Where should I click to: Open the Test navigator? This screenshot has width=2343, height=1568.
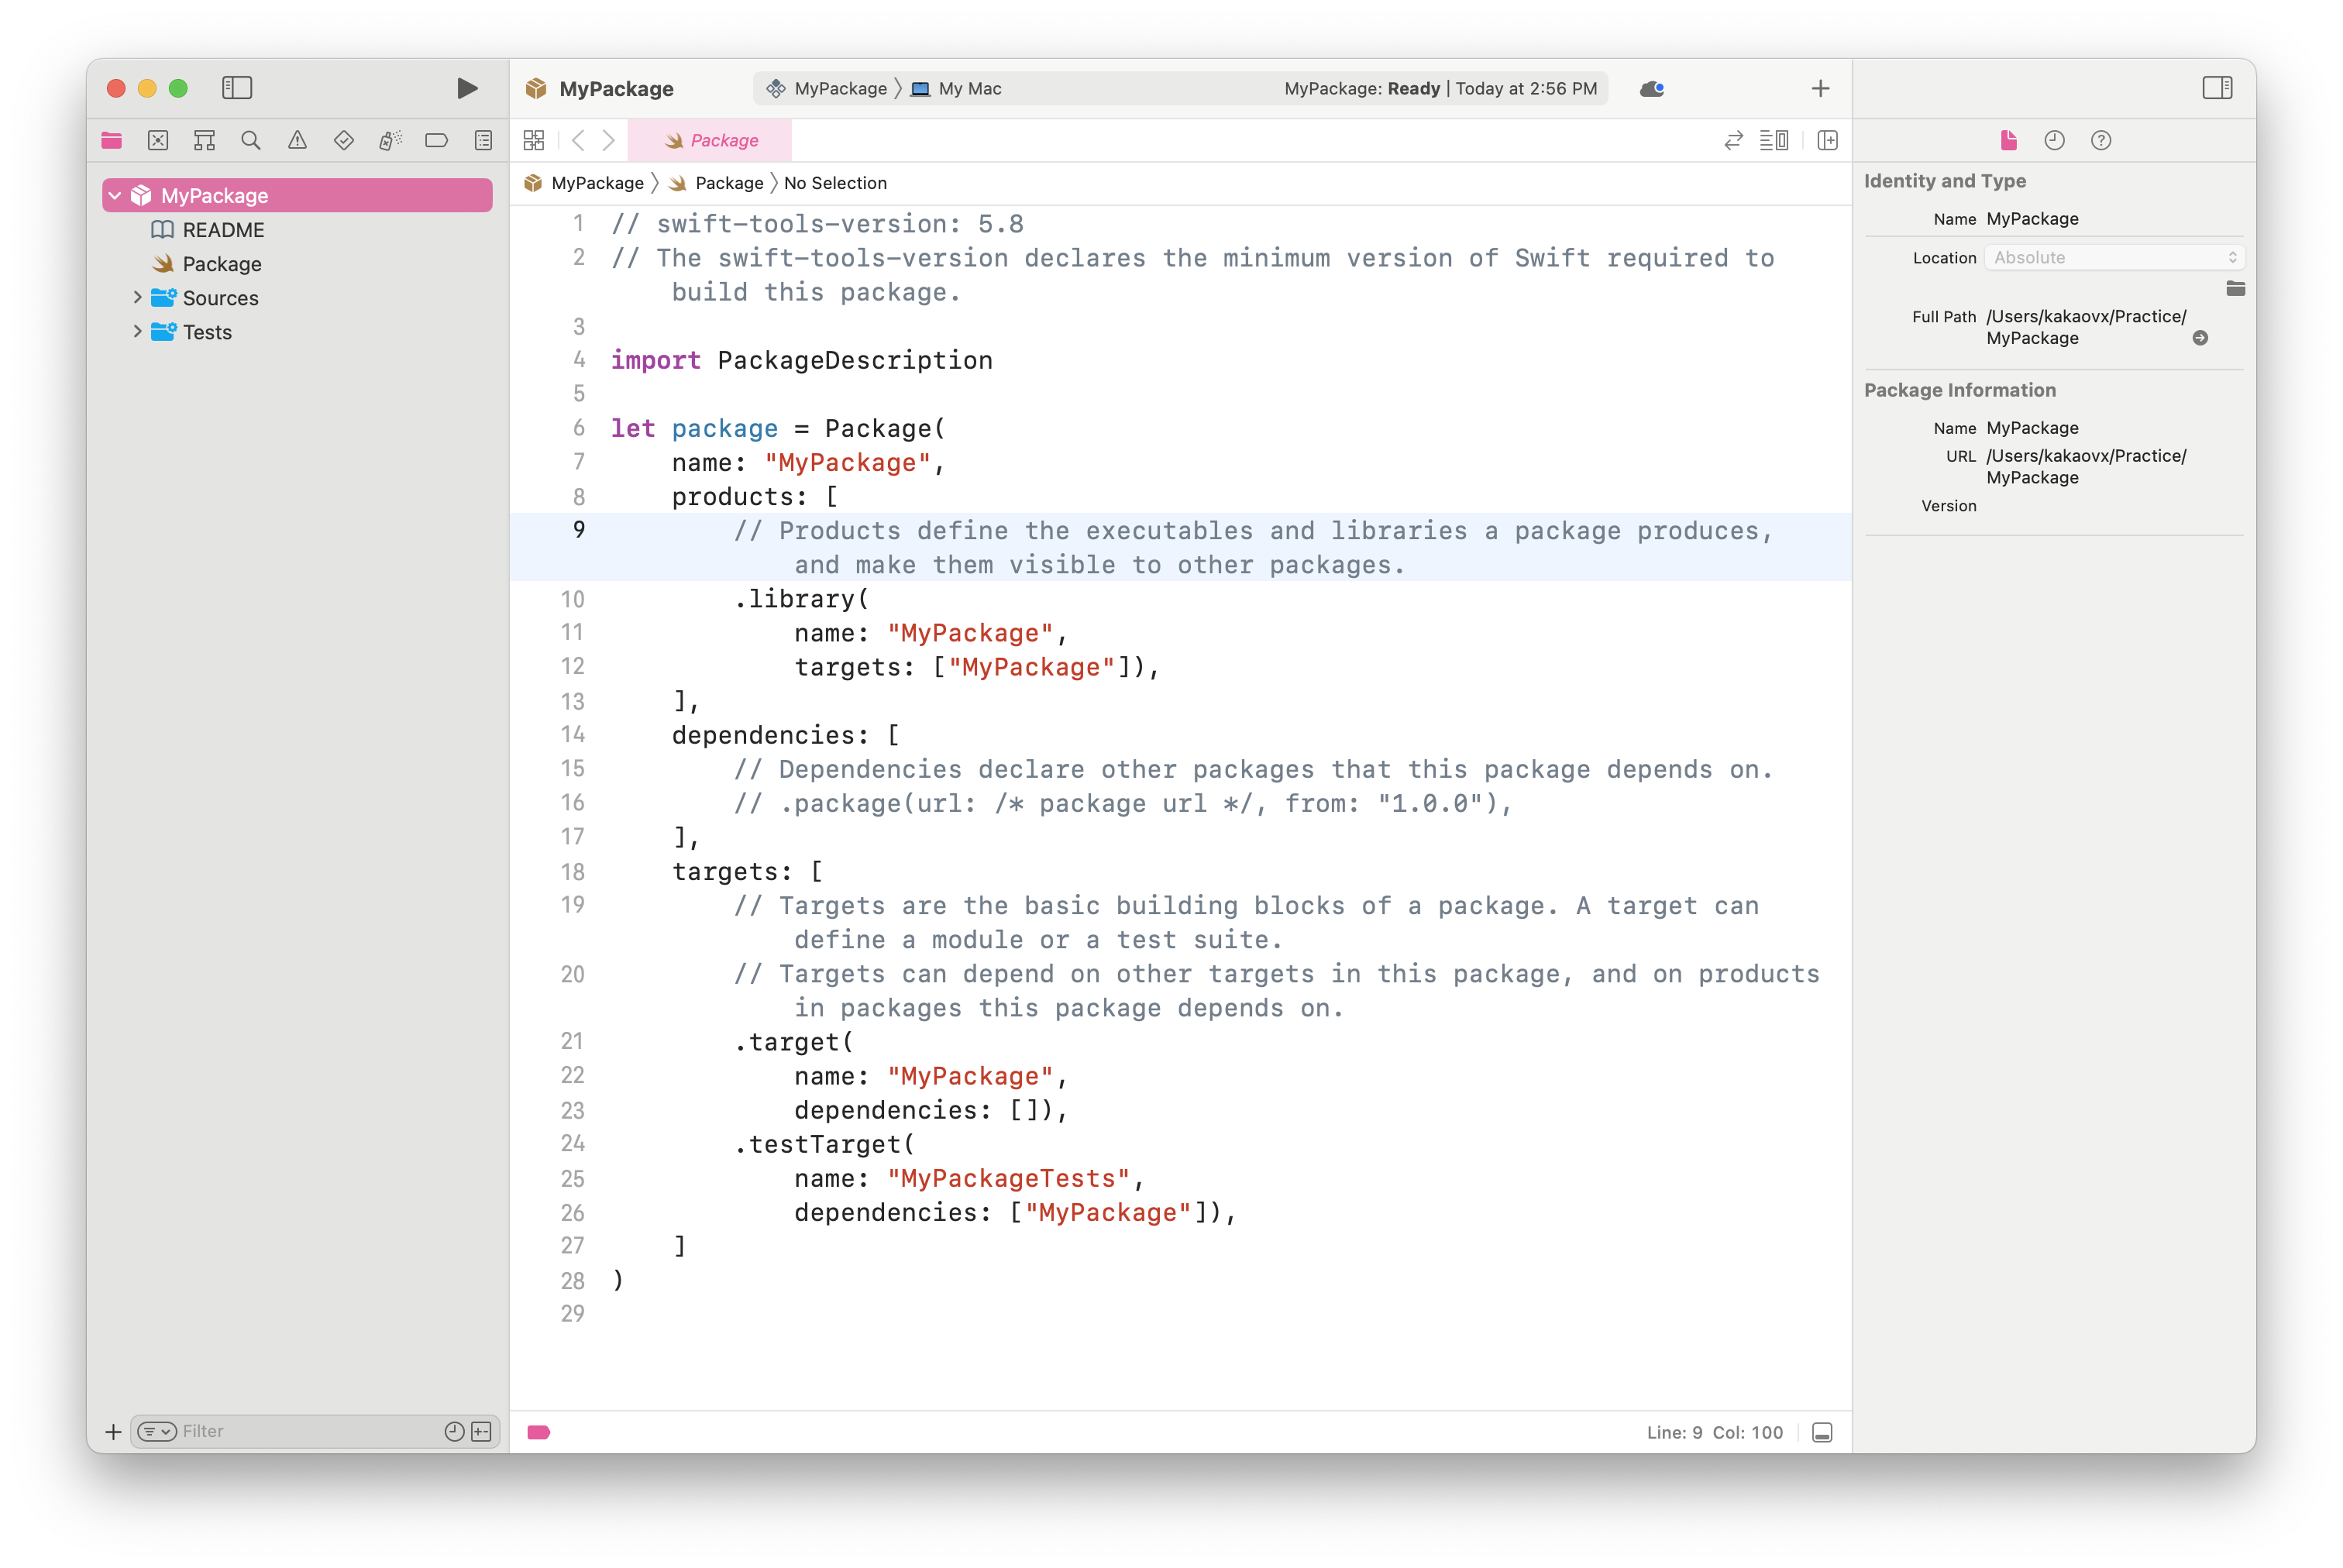pos(343,140)
